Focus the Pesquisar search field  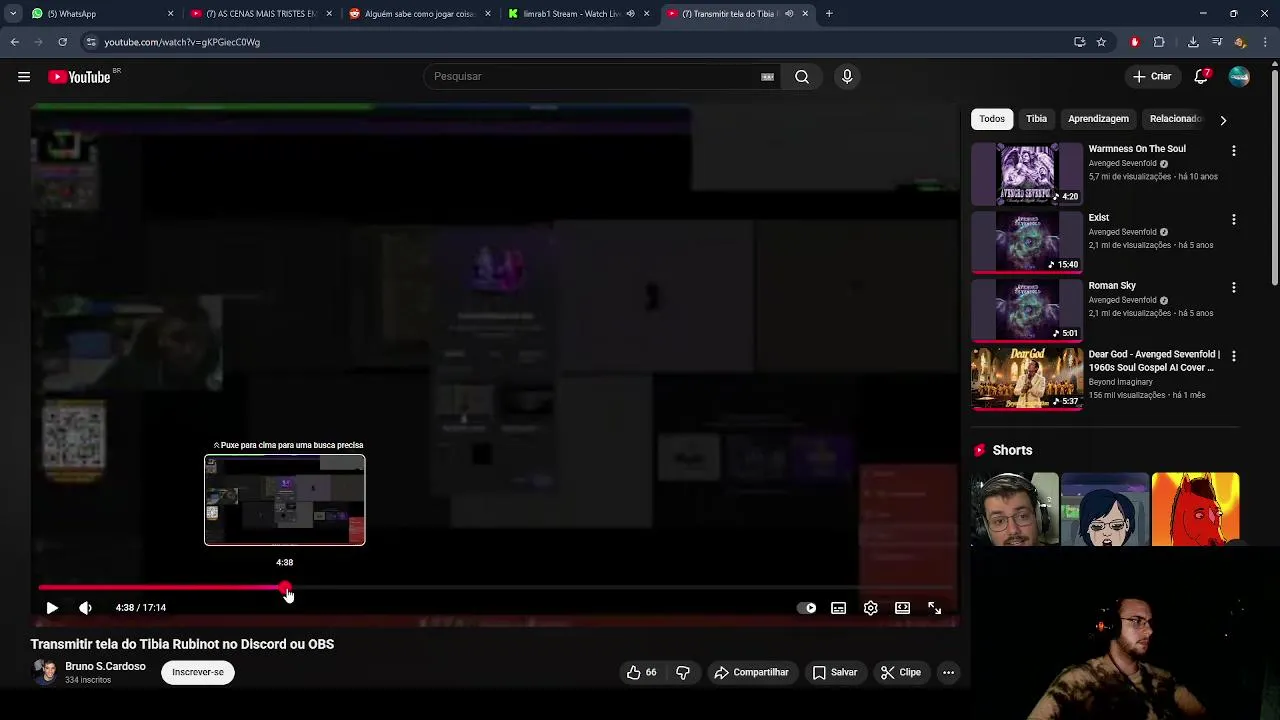pyautogui.click(x=595, y=77)
